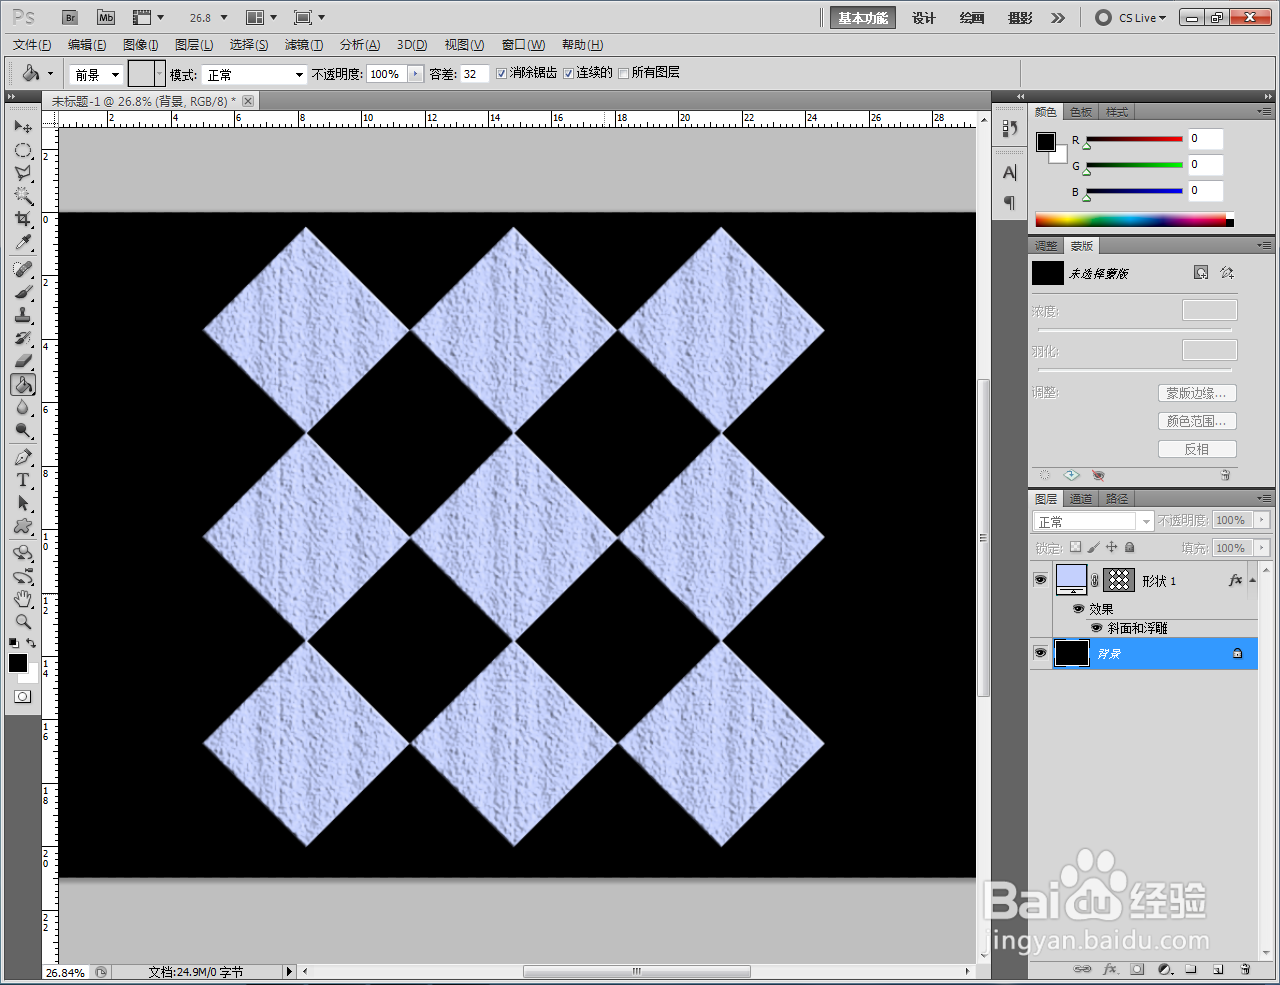
Task: Select the Pen tool
Action: click(23, 457)
